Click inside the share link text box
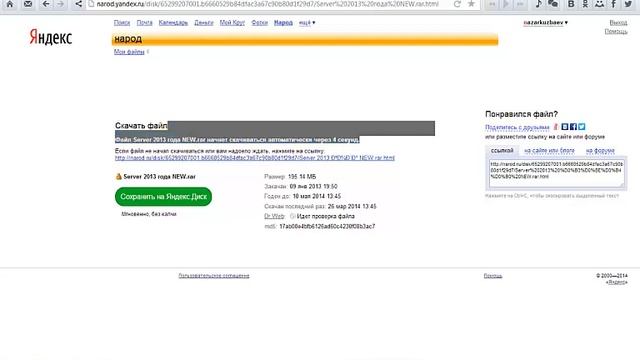Viewport: 640px width, 360px height. tap(557, 173)
